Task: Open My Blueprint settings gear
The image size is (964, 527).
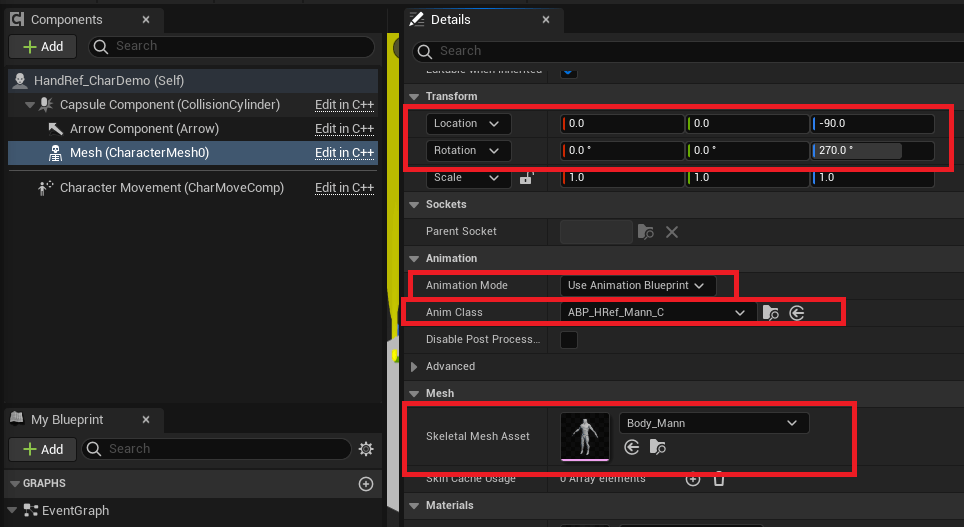Action: pos(366,449)
